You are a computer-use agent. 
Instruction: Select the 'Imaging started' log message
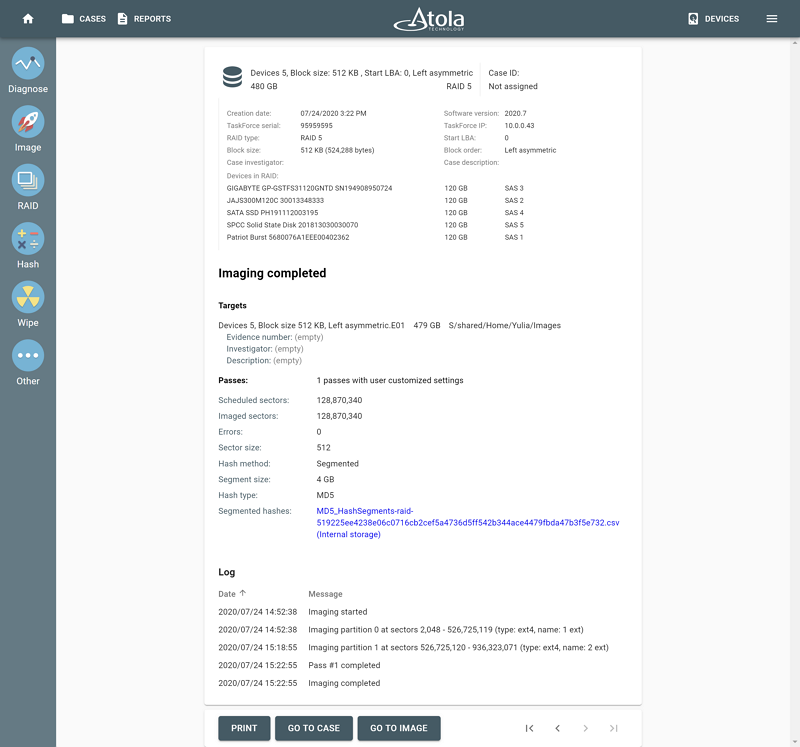click(338, 612)
